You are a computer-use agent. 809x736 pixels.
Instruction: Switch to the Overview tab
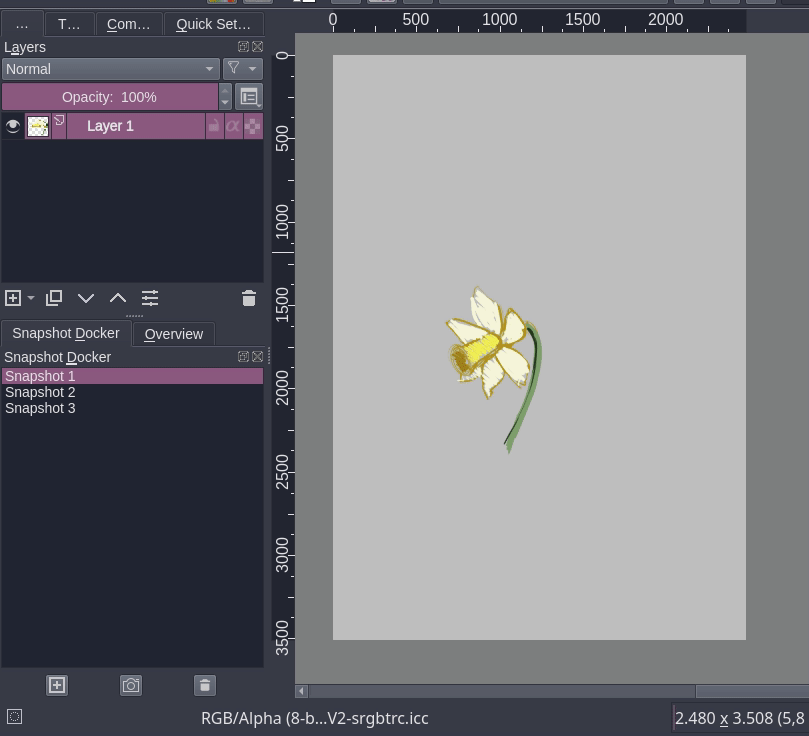[173, 334]
